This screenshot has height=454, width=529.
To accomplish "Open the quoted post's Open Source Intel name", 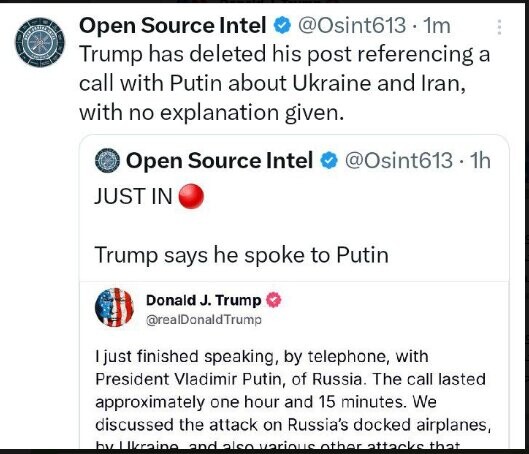I will pos(219,160).
